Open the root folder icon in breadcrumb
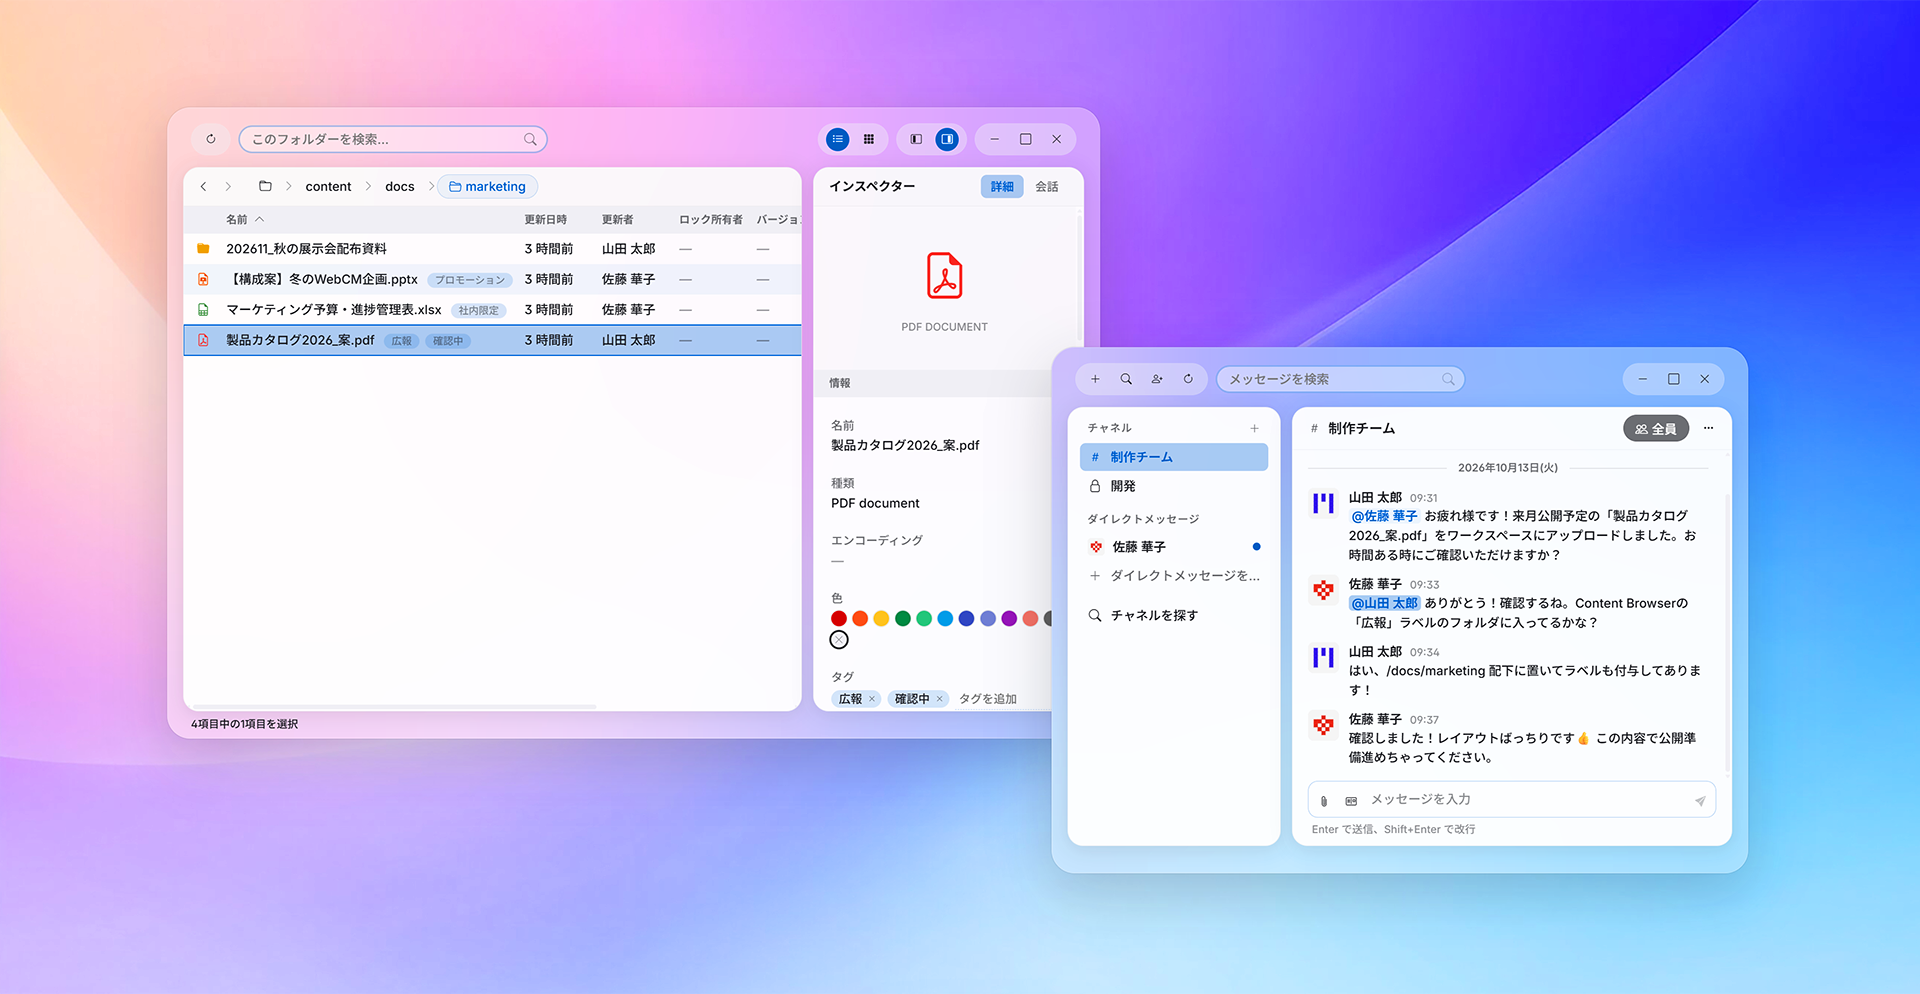 tap(265, 186)
